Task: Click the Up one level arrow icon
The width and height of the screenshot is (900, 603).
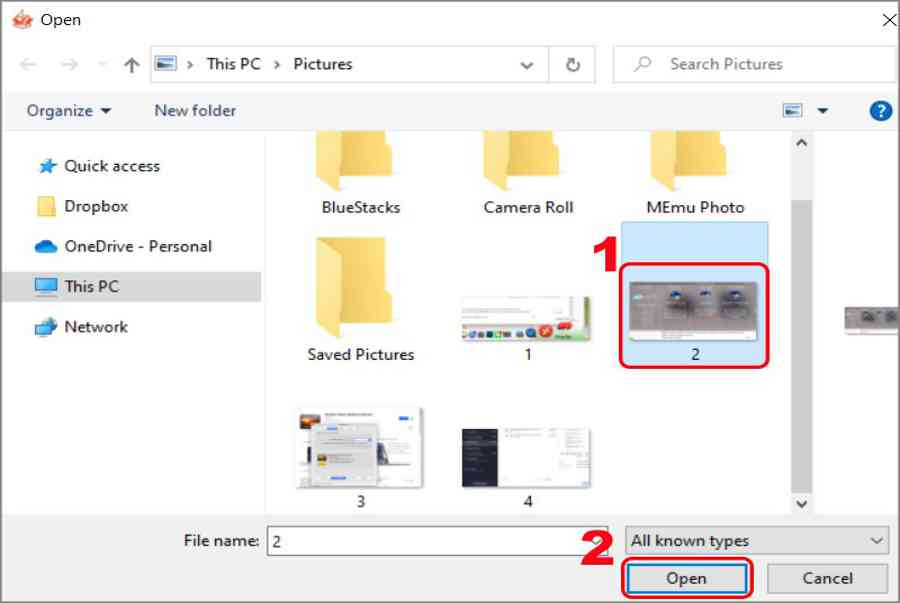Action: 131,65
